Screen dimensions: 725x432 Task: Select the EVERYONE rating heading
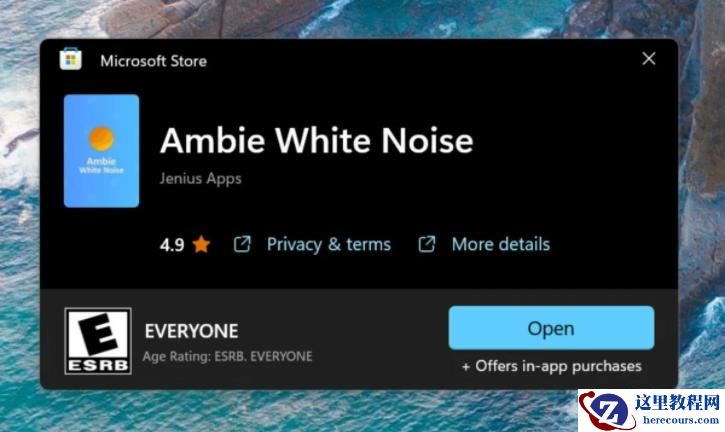click(x=191, y=331)
